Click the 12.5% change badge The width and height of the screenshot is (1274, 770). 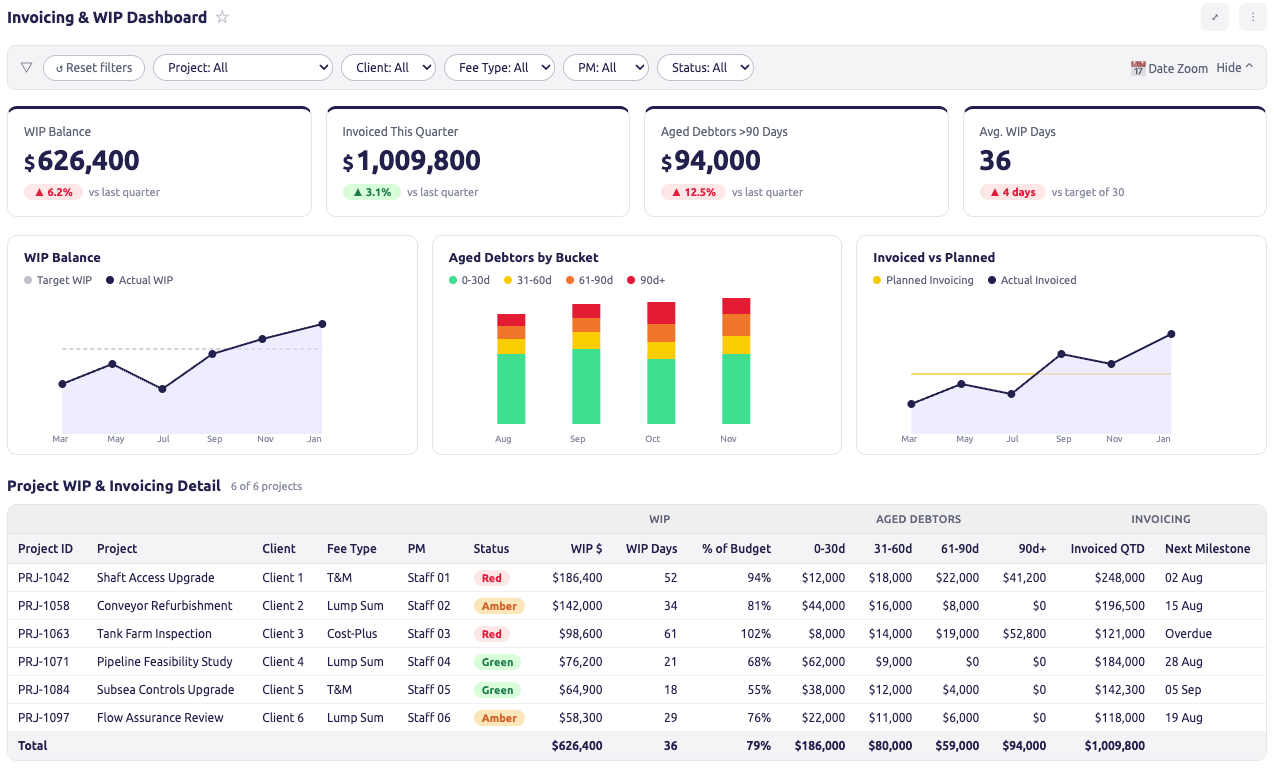(692, 192)
